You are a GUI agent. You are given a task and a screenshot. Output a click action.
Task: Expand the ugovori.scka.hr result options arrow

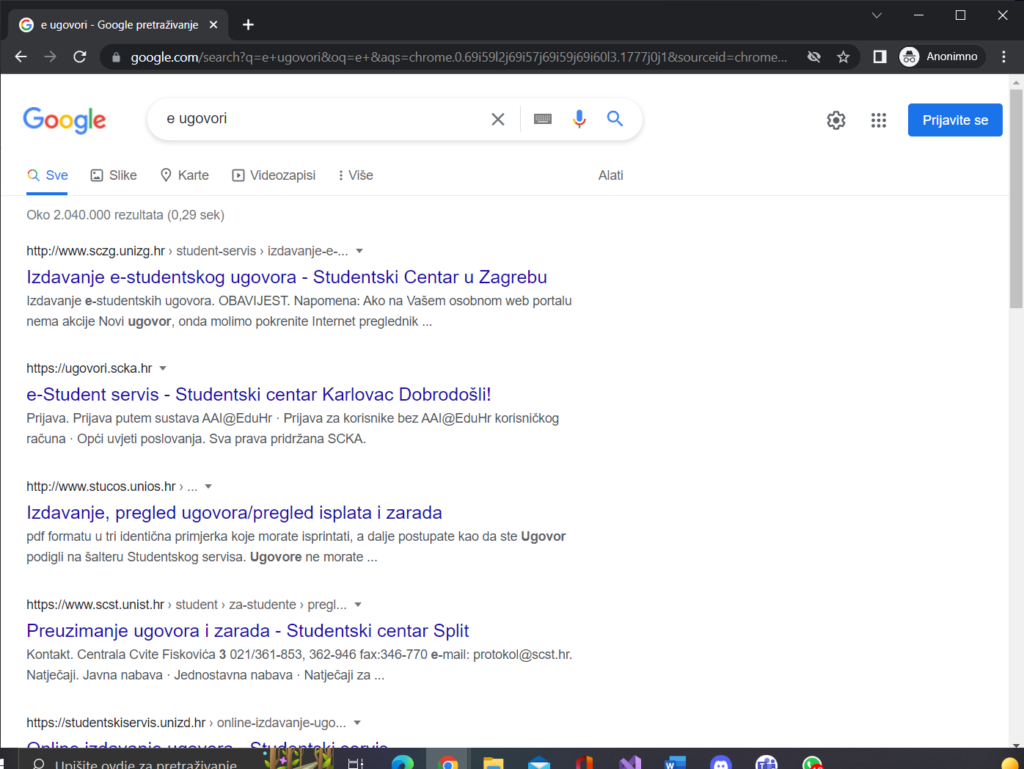(163, 369)
